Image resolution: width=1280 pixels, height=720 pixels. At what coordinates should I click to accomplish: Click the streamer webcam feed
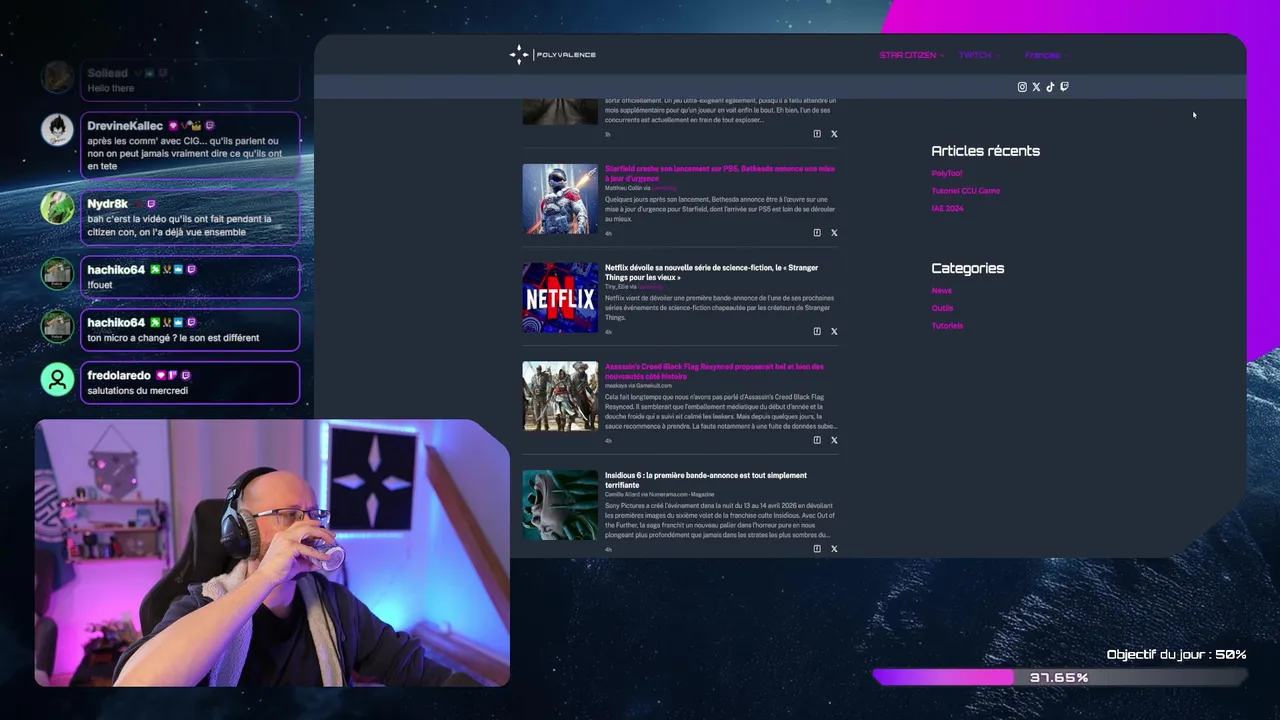pos(272,553)
